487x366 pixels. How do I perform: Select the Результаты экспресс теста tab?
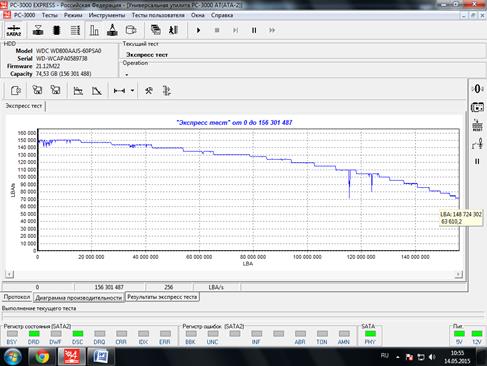pyautogui.click(x=162, y=297)
